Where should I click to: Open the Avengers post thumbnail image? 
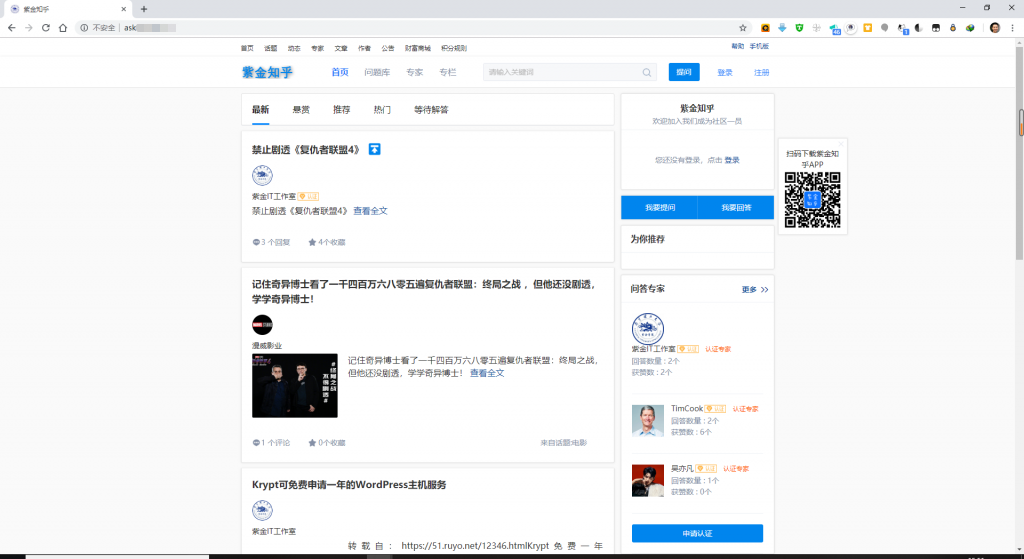pos(295,385)
